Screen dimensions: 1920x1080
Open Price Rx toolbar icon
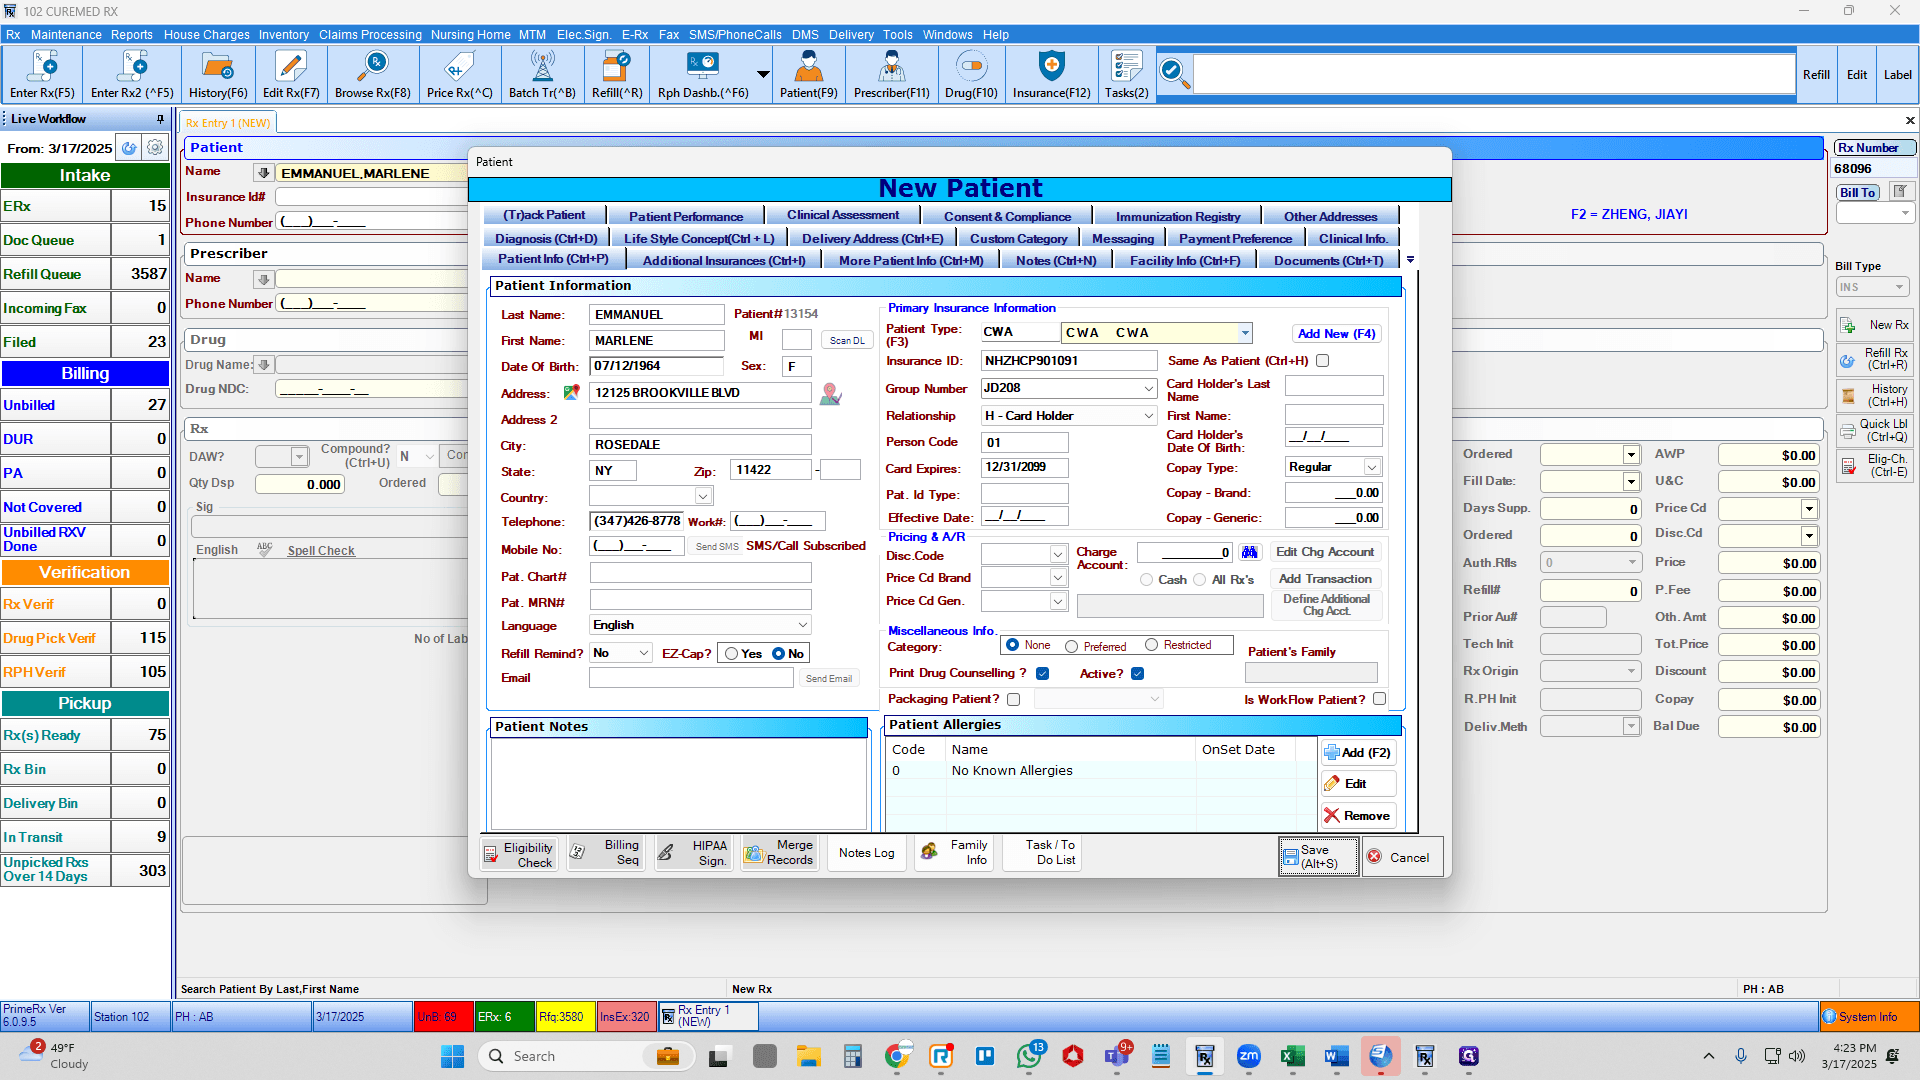(460, 75)
